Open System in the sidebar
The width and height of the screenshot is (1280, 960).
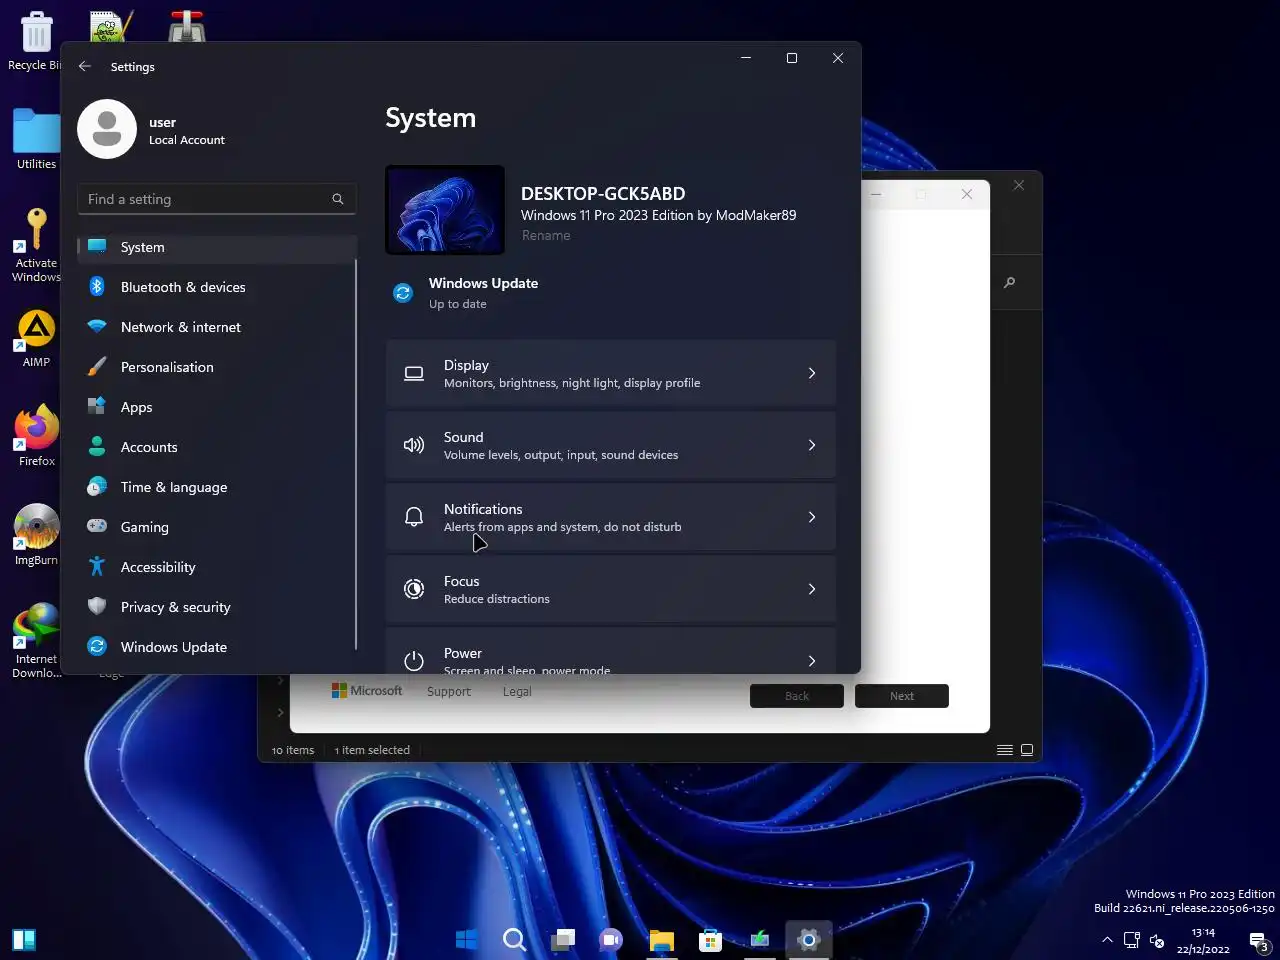pyautogui.click(x=217, y=247)
